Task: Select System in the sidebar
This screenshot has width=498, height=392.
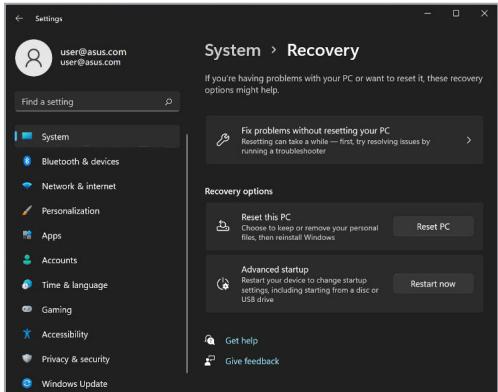Action: (97, 137)
